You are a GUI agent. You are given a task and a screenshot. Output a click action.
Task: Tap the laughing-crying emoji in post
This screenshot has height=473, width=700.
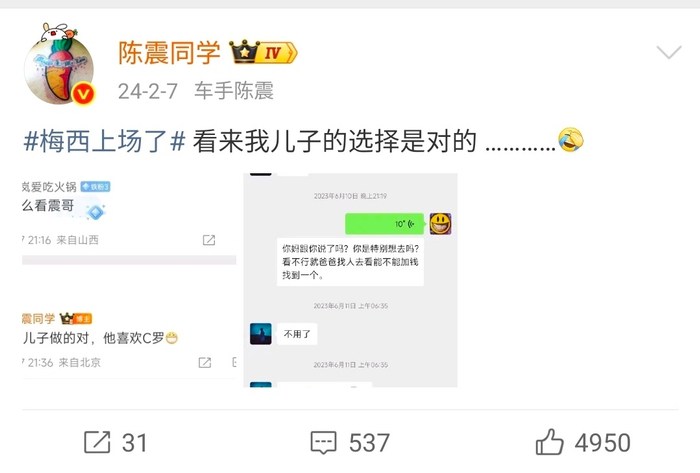(571, 140)
